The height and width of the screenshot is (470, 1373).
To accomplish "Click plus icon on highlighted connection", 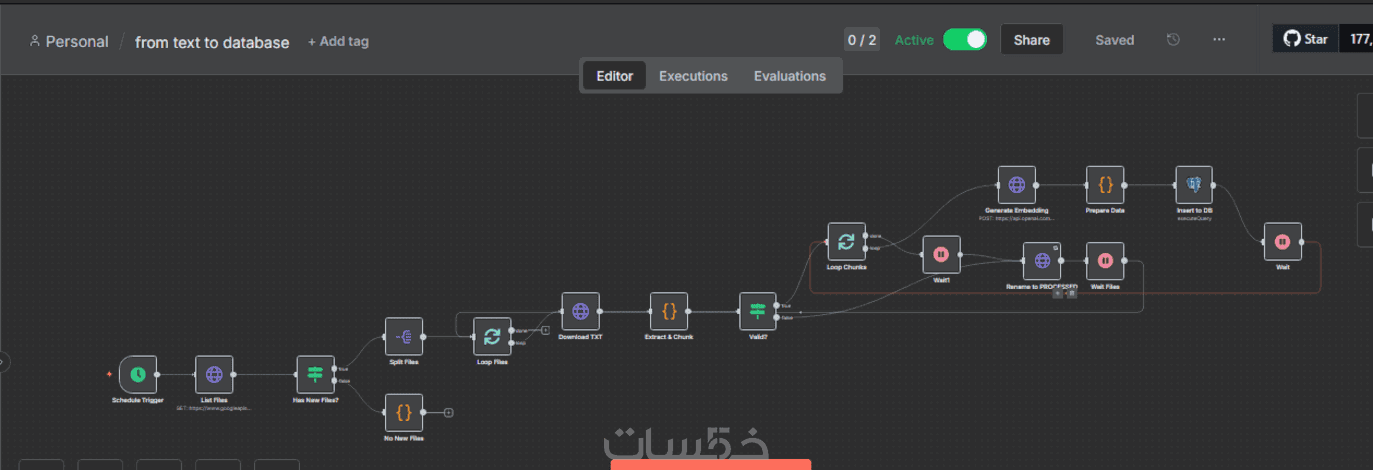I will pos(1057,293).
